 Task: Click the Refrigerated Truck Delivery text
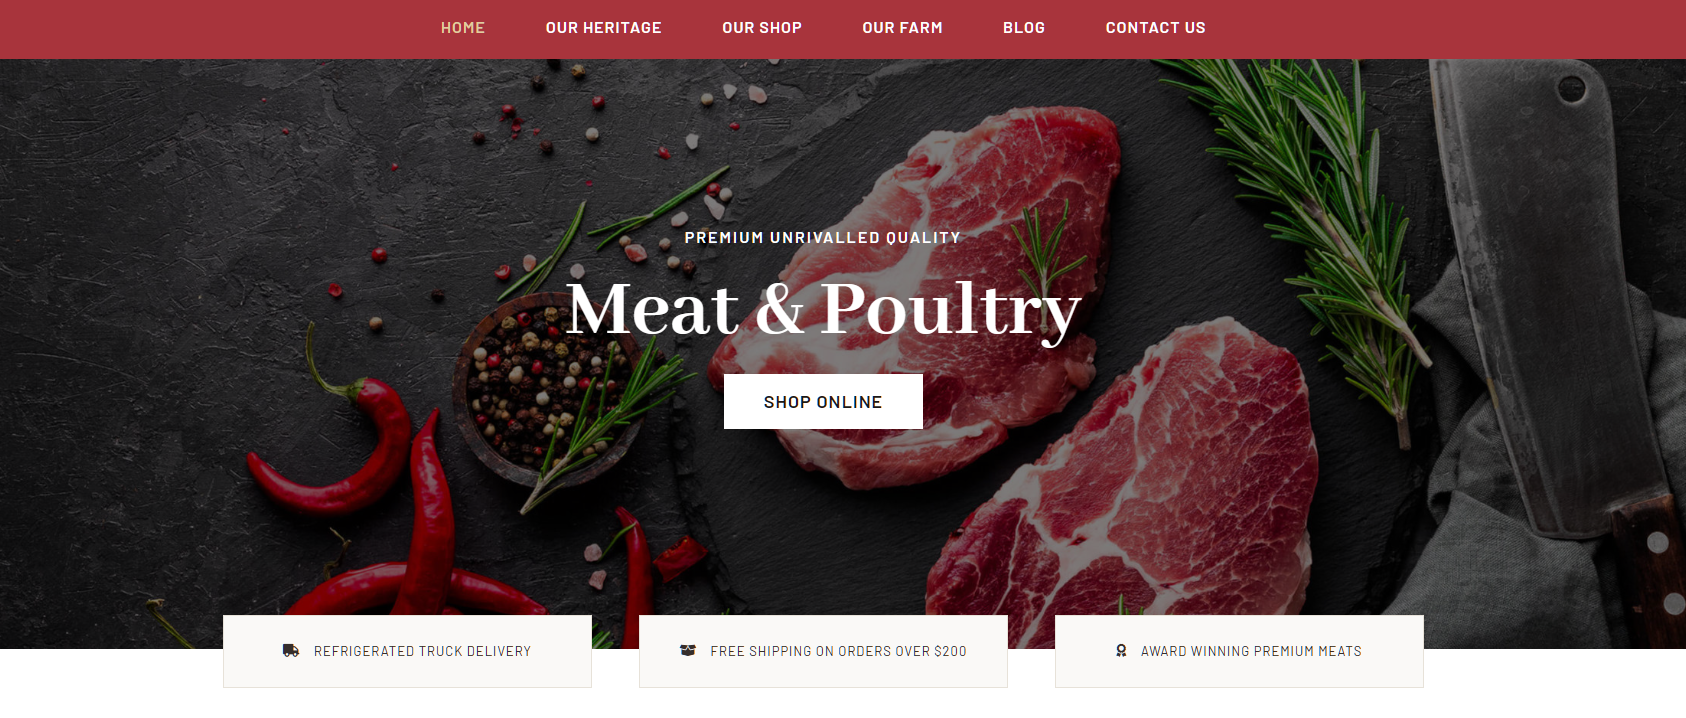[x=422, y=651]
